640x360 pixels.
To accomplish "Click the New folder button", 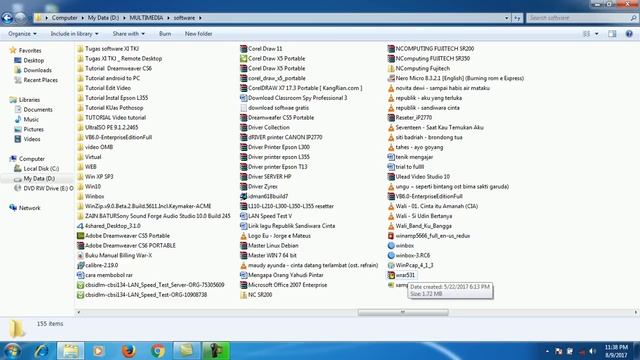I will coord(198,34).
